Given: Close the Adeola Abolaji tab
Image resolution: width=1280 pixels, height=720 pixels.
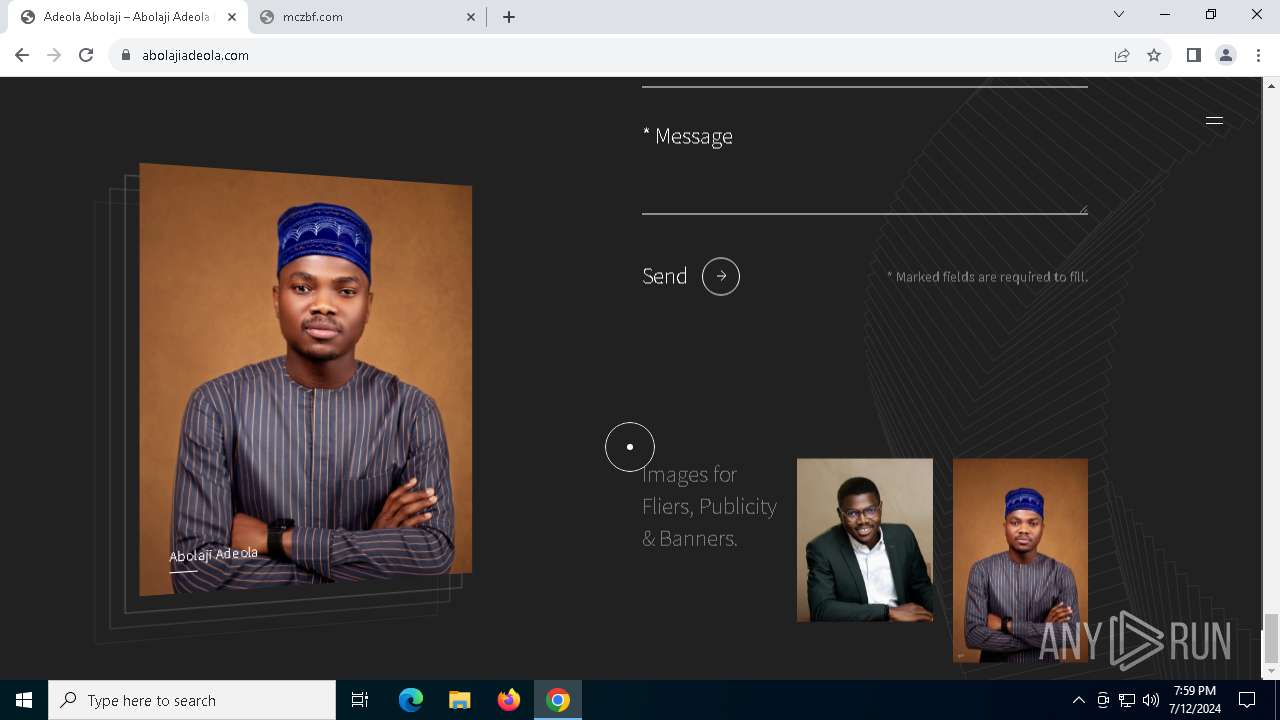Looking at the screenshot, I should tap(232, 17).
